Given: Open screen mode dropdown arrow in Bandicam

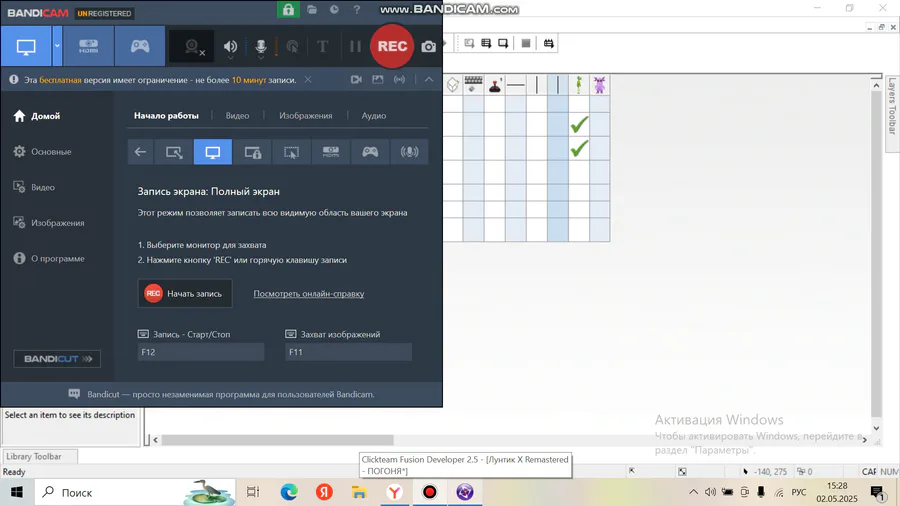Looking at the screenshot, I should (57, 46).
